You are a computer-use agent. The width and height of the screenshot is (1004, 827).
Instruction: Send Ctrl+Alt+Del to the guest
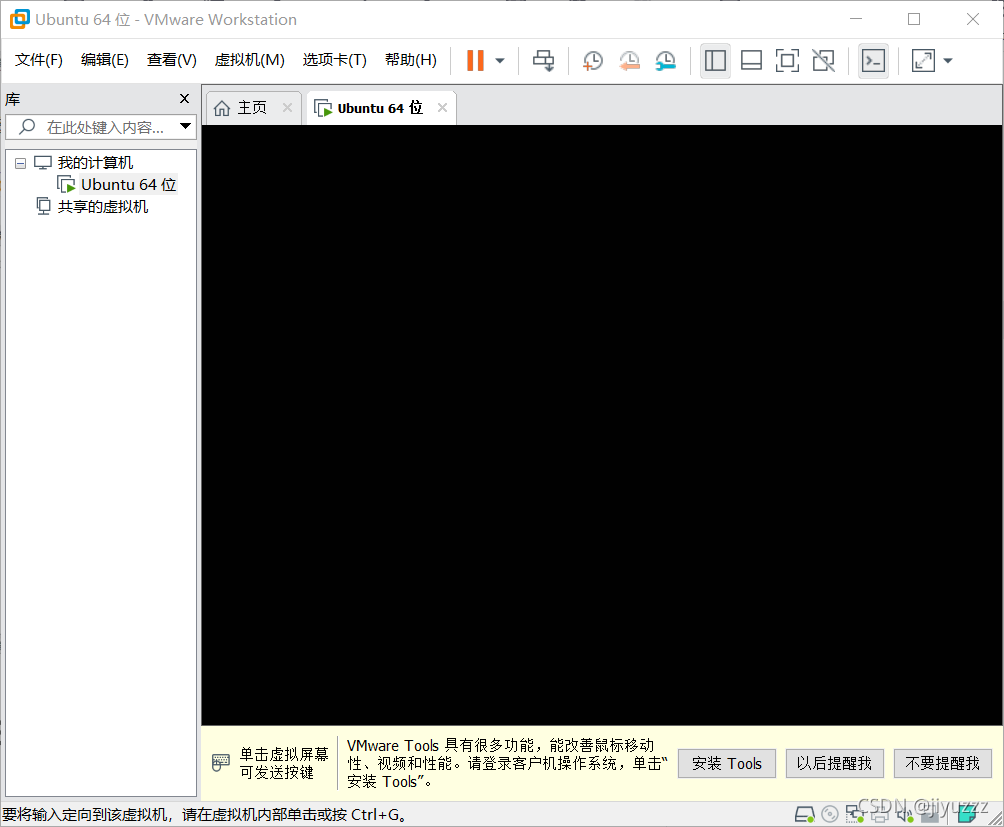pyautogui.click(x=543, y=60)
